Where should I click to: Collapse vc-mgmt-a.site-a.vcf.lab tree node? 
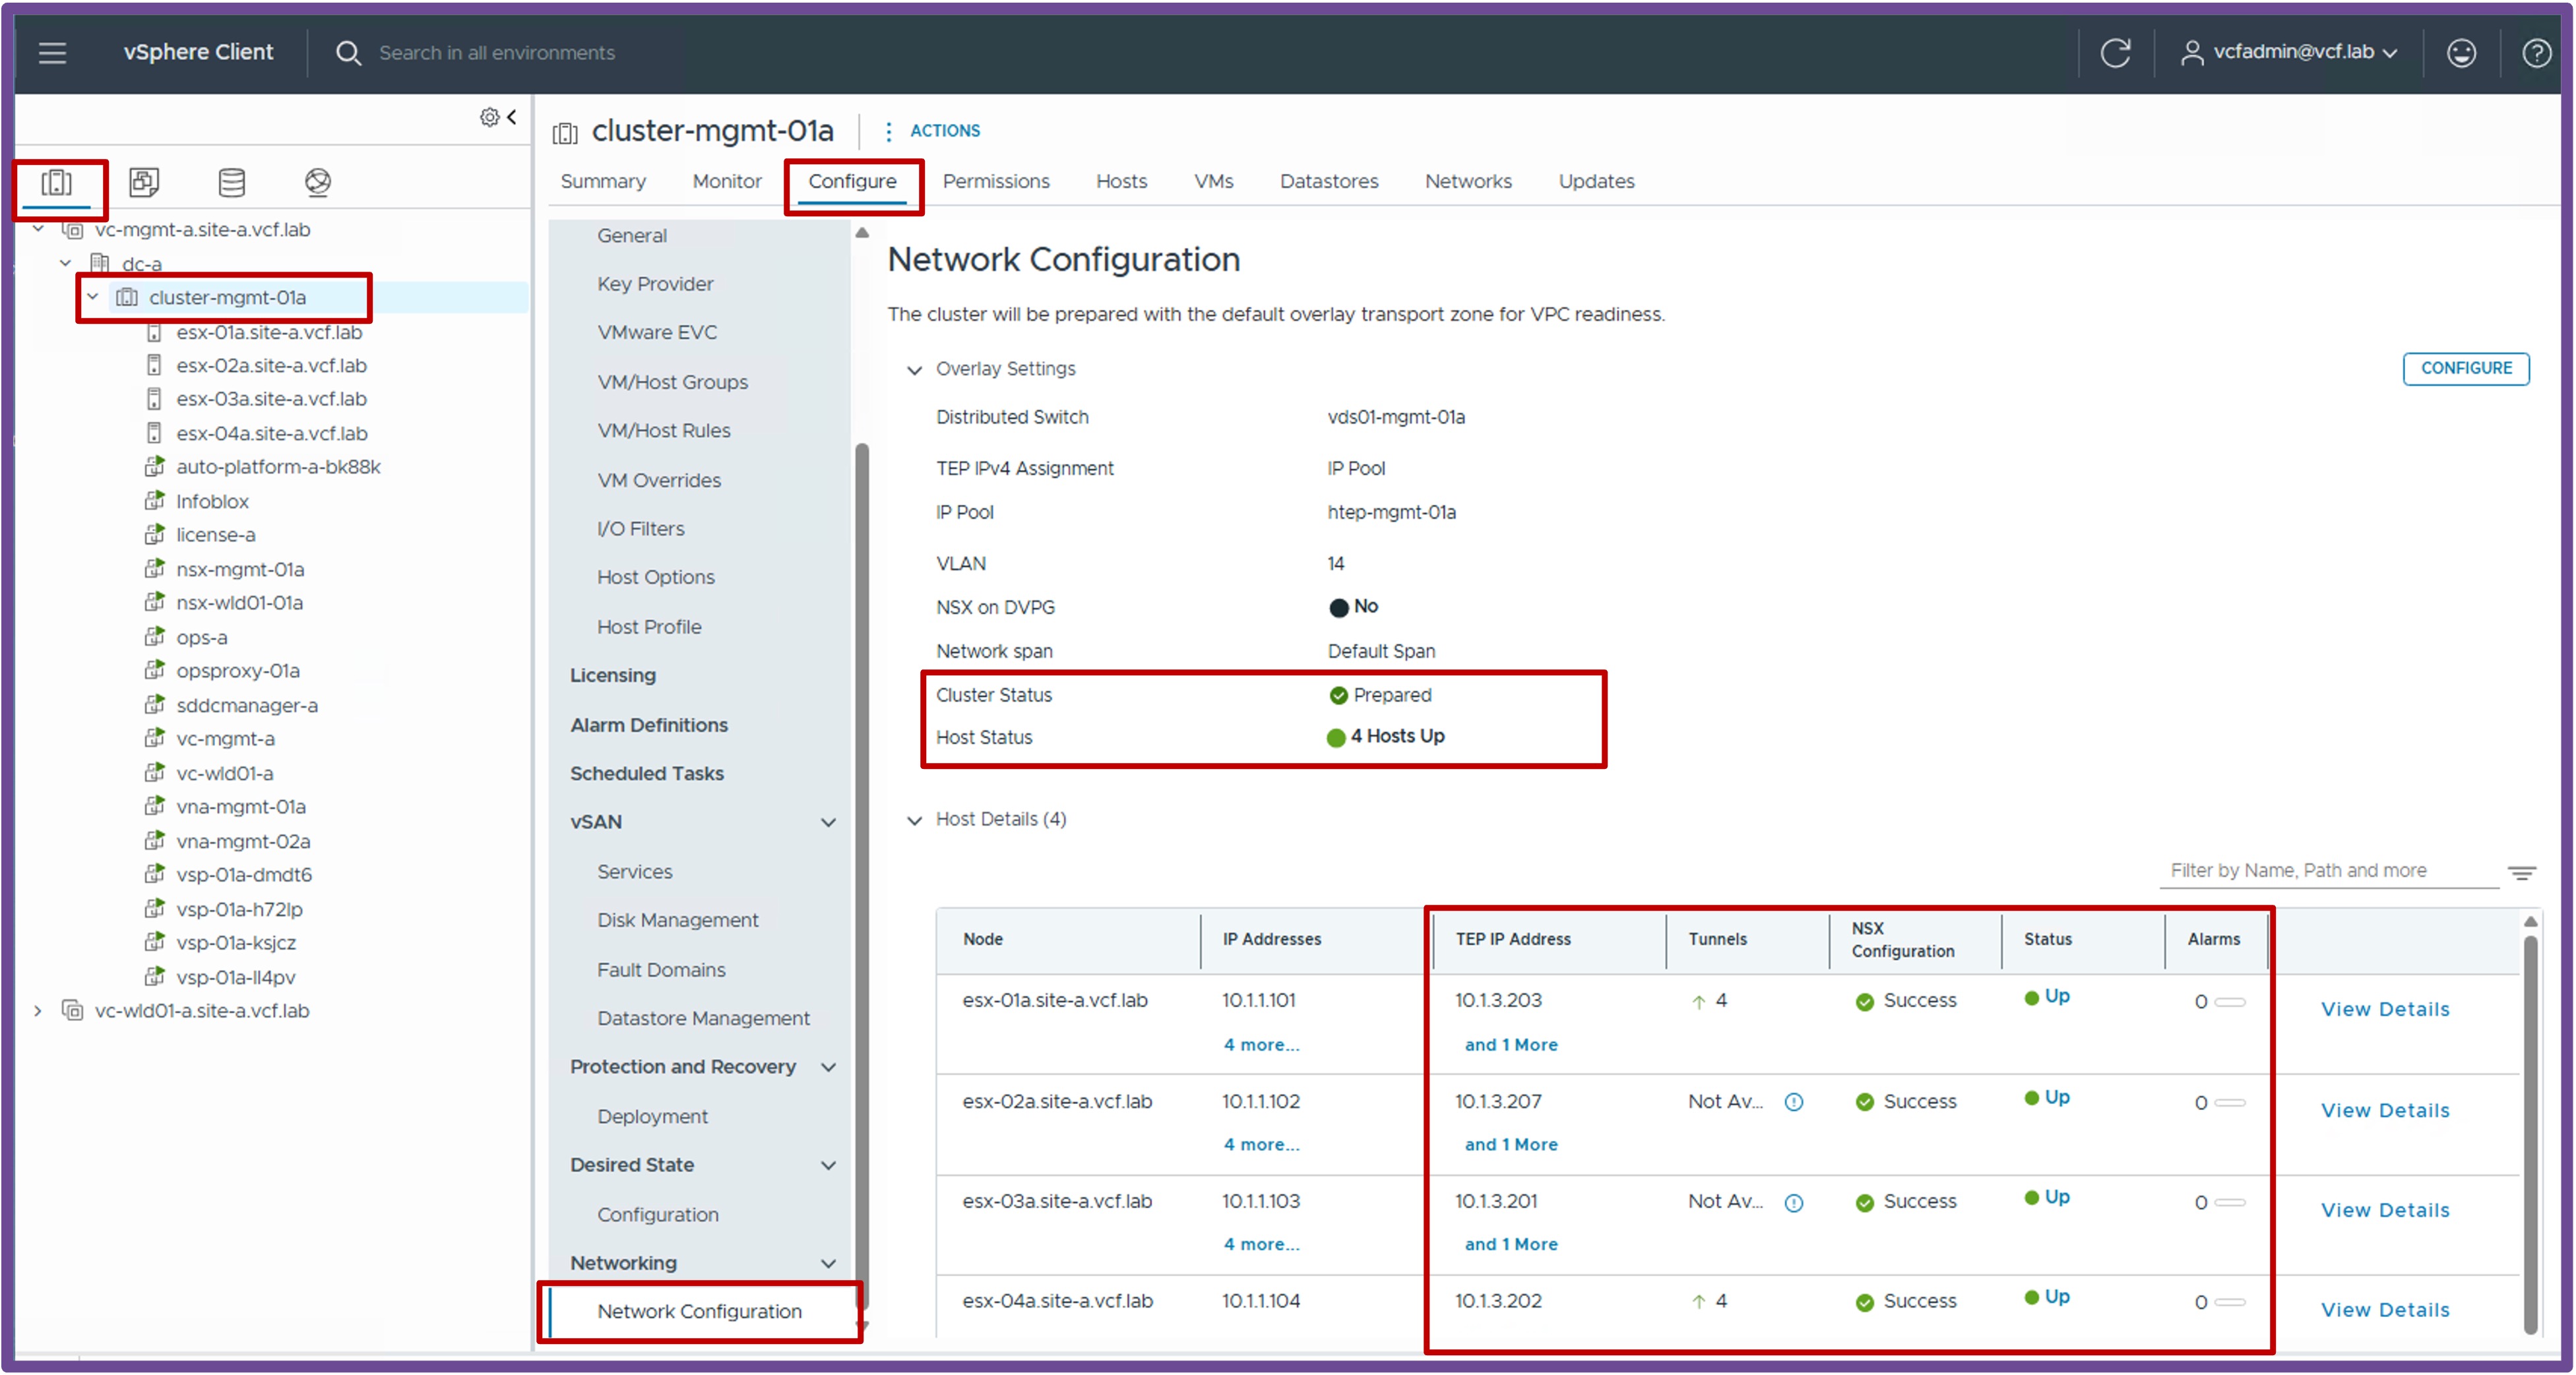pyautogui.click(x=38, y=229)
